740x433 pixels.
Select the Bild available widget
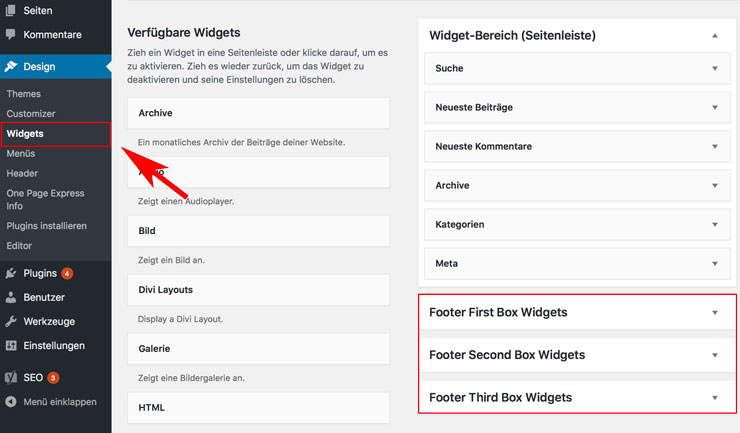258,231
